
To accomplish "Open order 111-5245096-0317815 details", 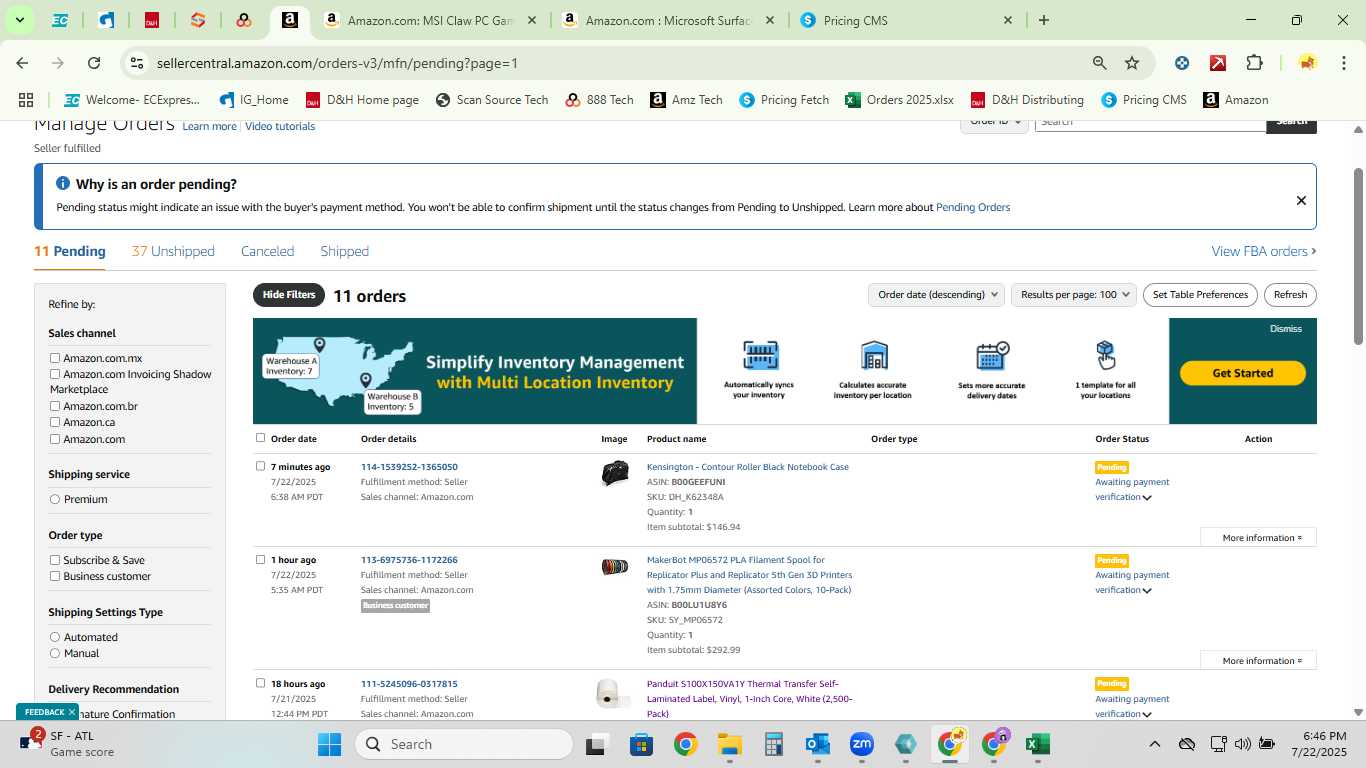I will (409, 684).
